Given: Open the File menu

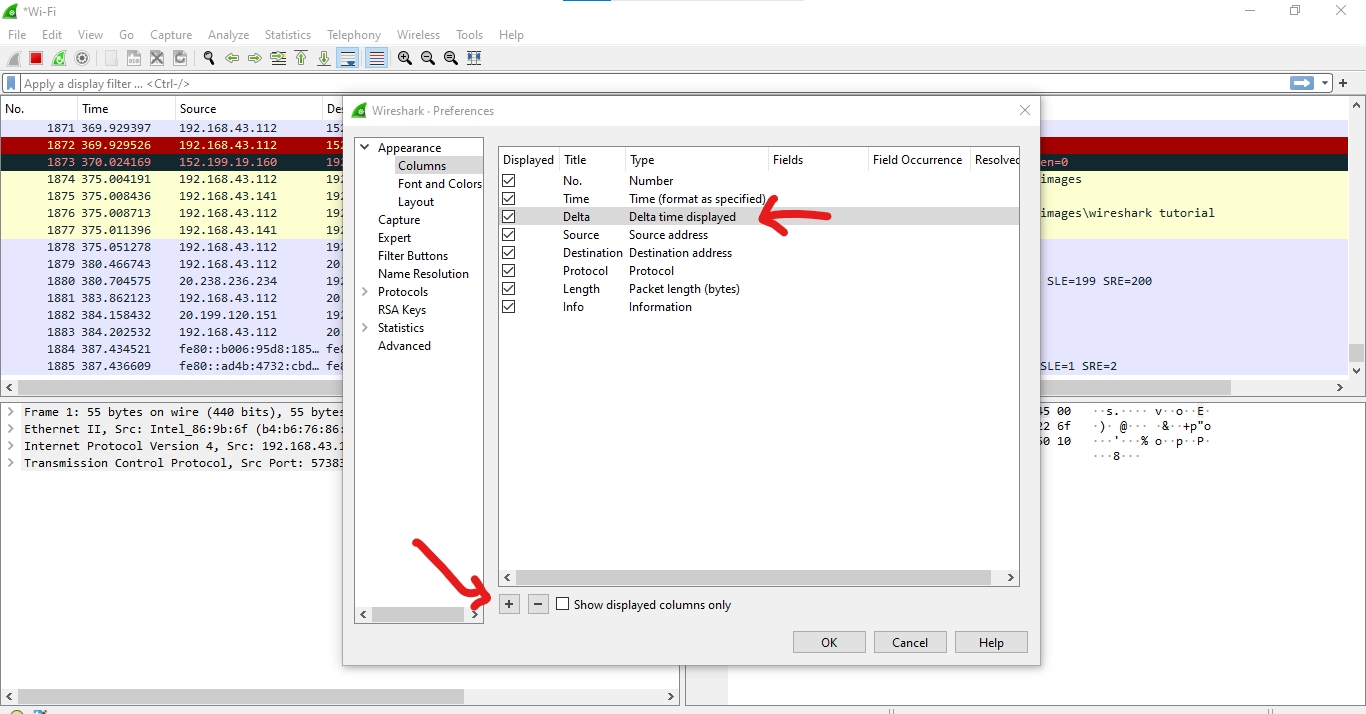Looking at the screenshot, I should point(17,34).
